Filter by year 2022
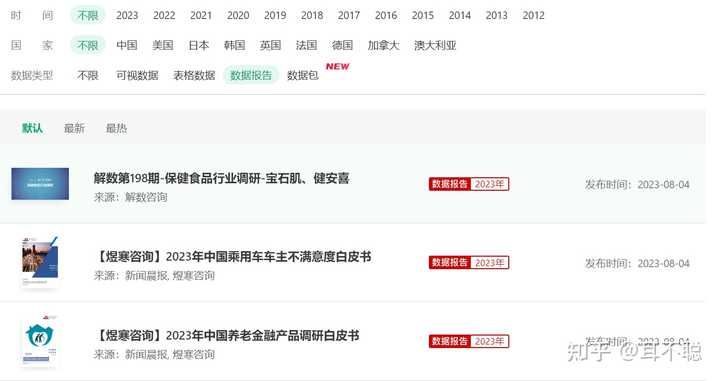This screenshot has width=720, height=381. tap(164, 15)
